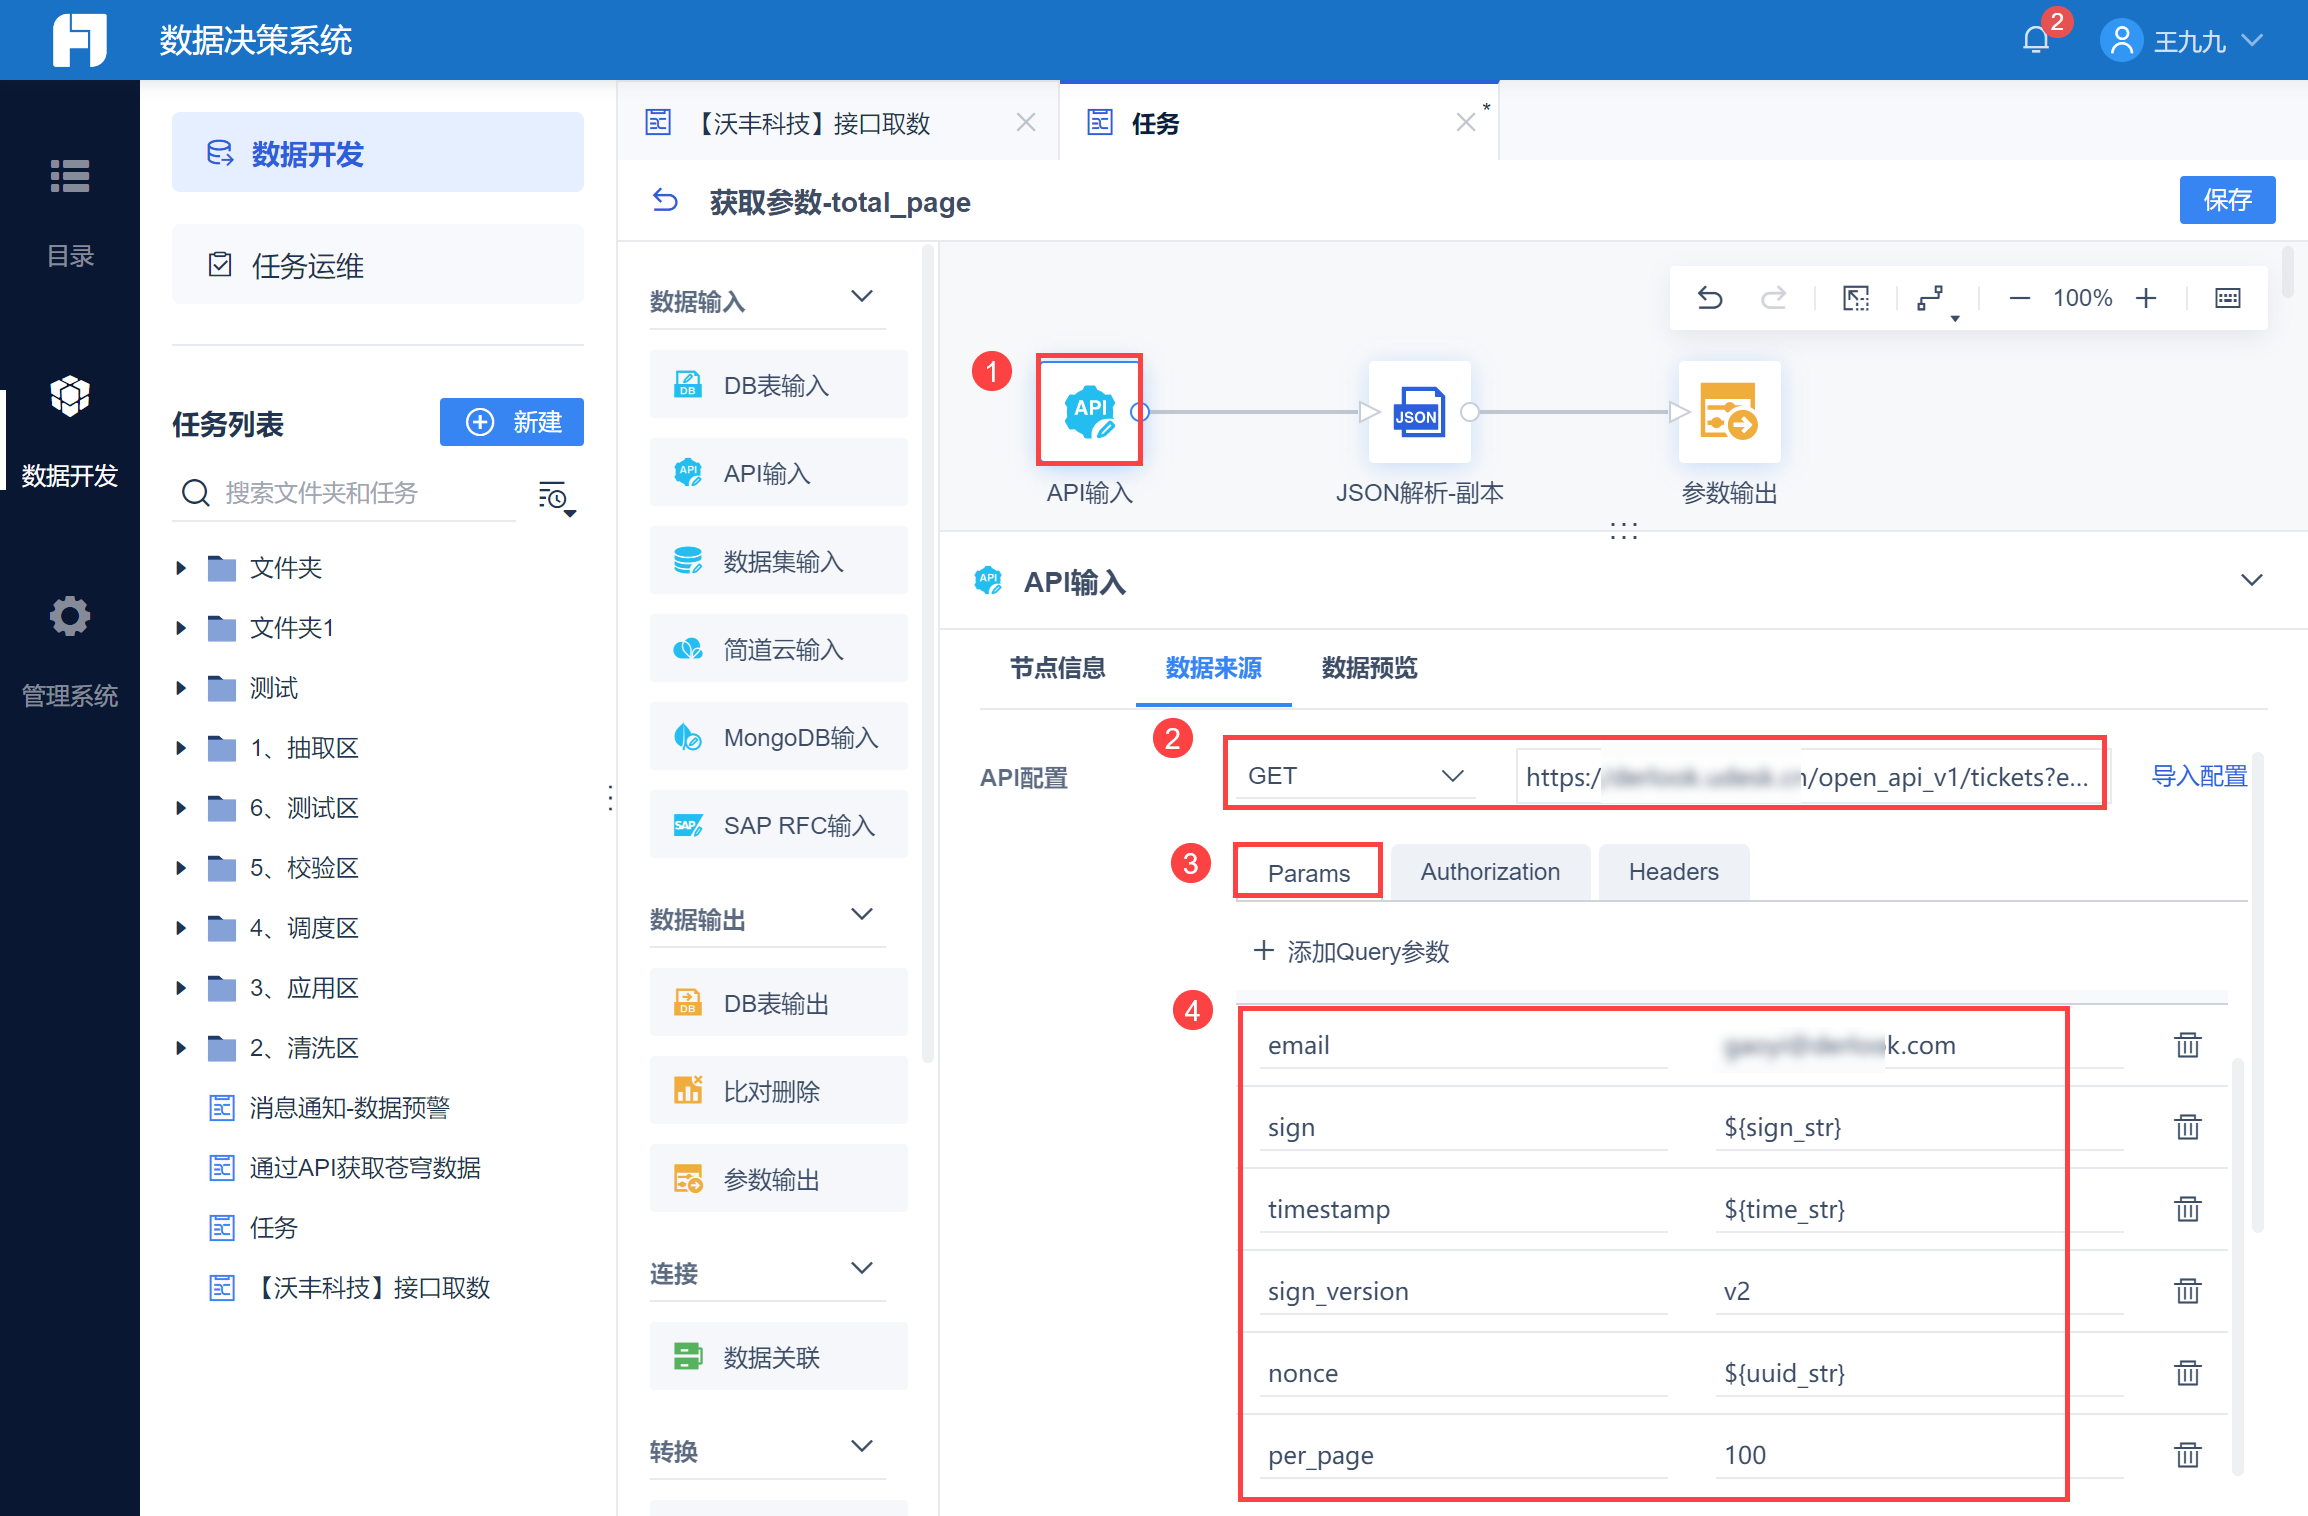This screenshot has width=2308, height=1516.
Task: Click back arrow beside 获取参数-total_page
Action: click(x=665, y=201)
